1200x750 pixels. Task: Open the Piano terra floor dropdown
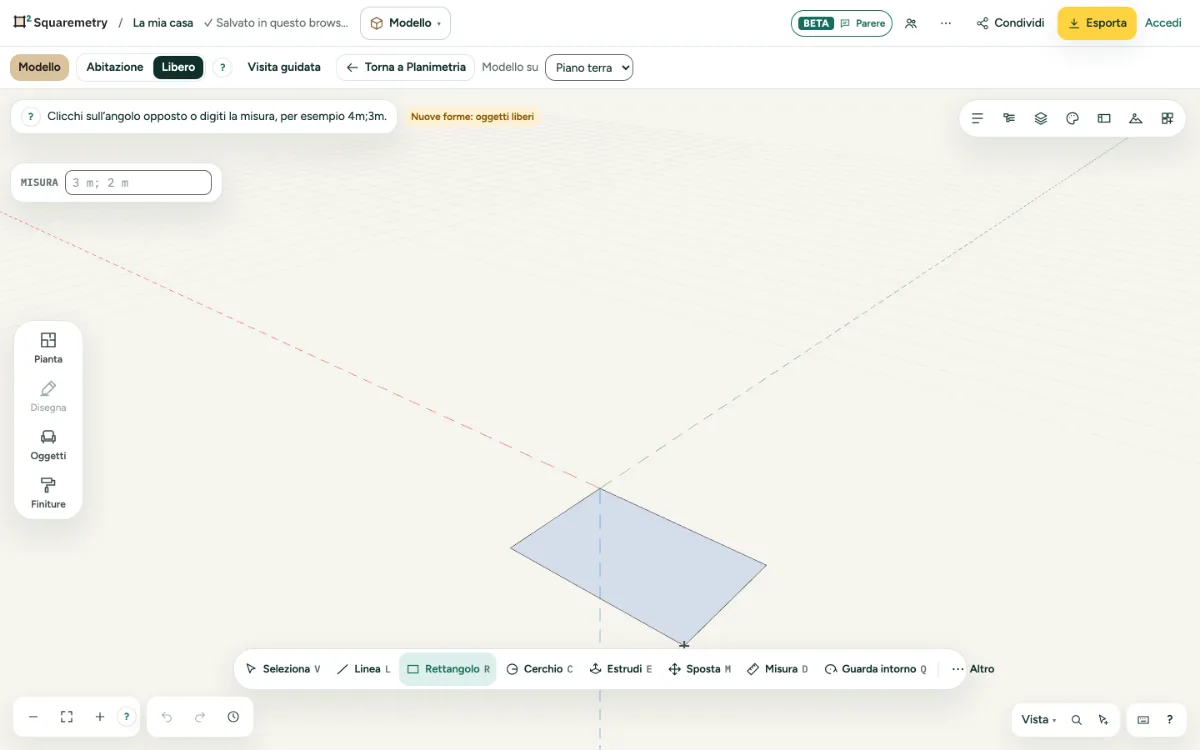tap(589, 67)
